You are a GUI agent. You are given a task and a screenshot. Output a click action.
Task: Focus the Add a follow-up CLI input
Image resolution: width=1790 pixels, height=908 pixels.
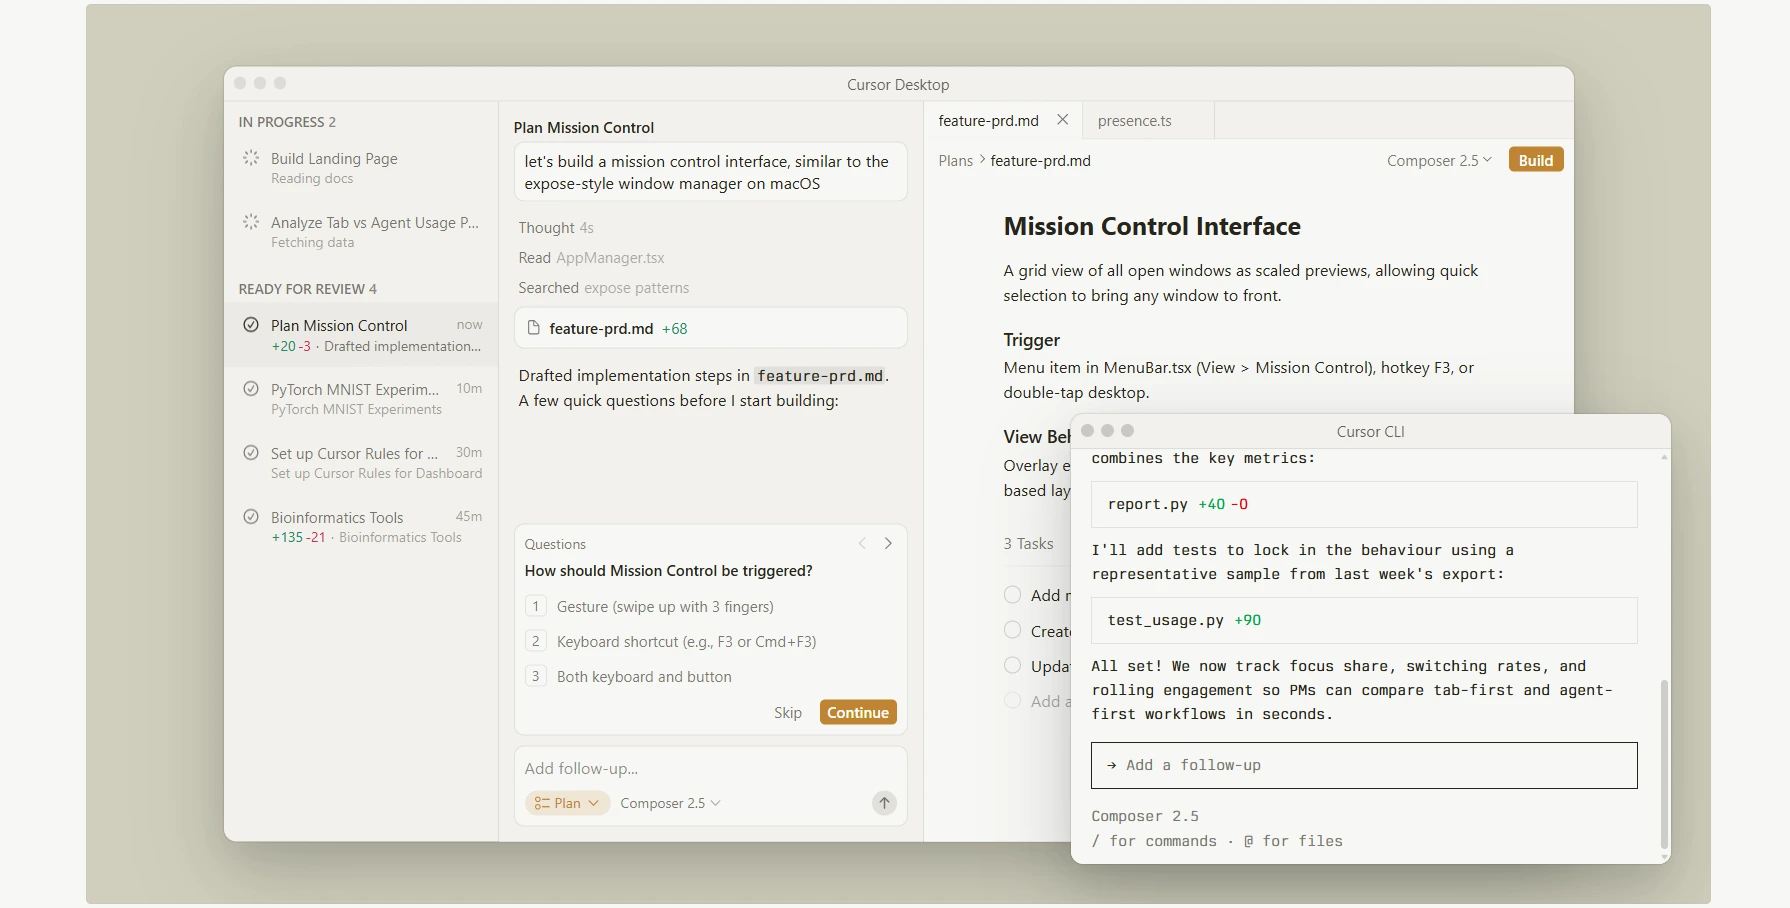click(1364, 765)
